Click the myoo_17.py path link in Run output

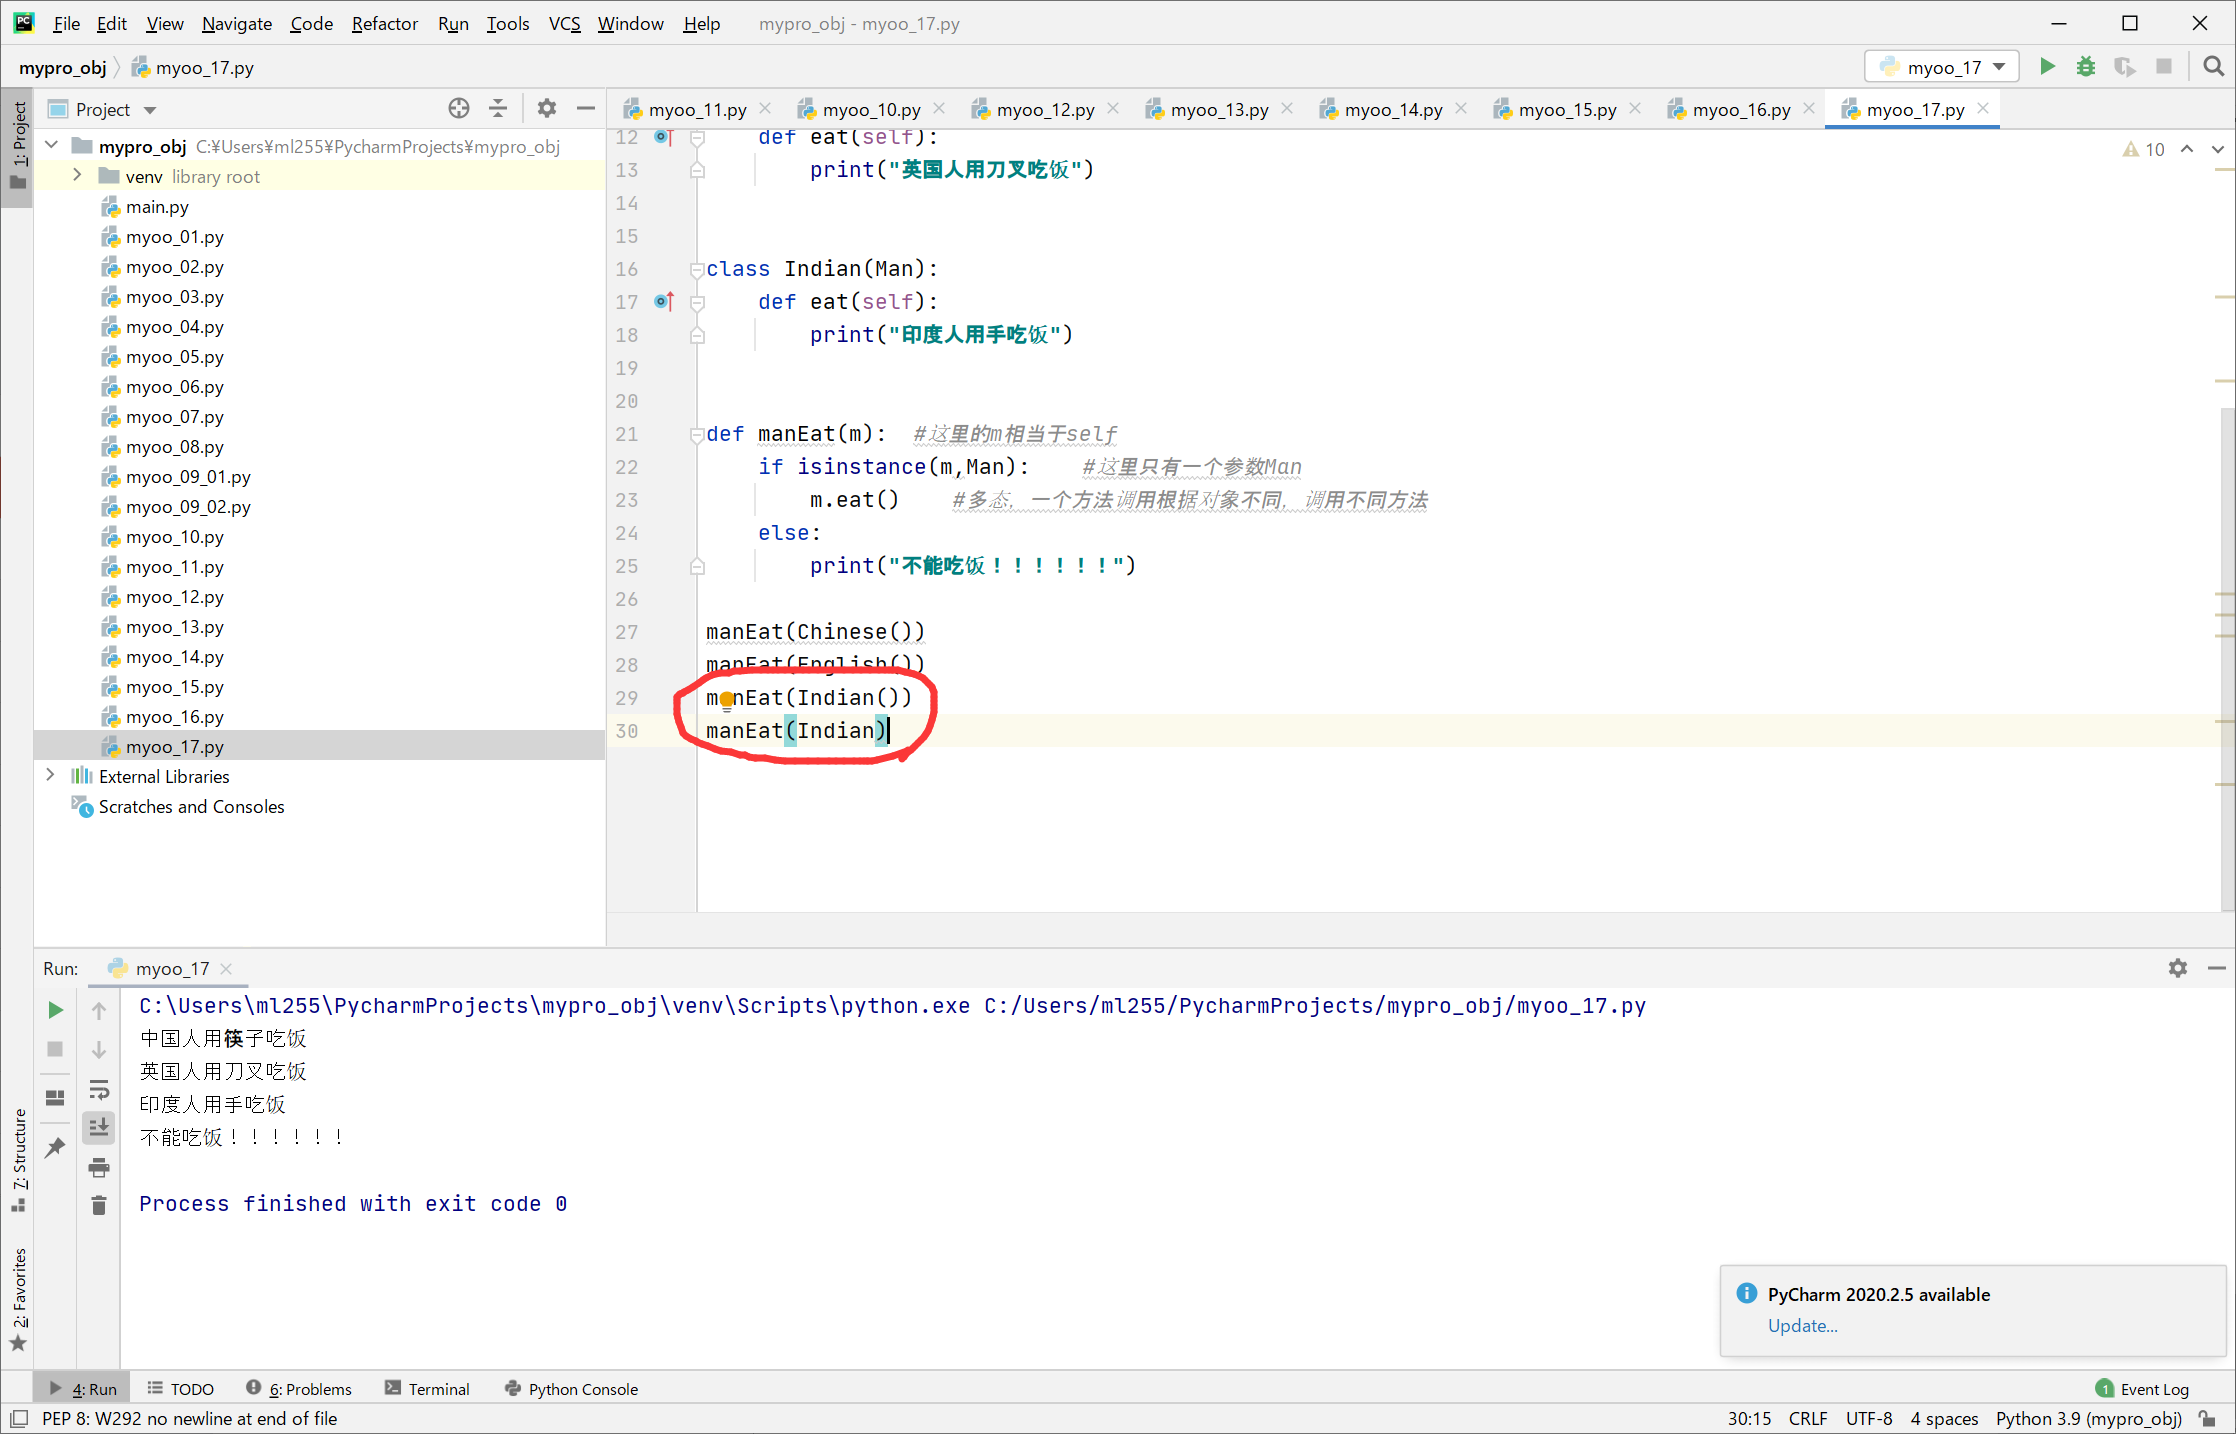1315,1006
